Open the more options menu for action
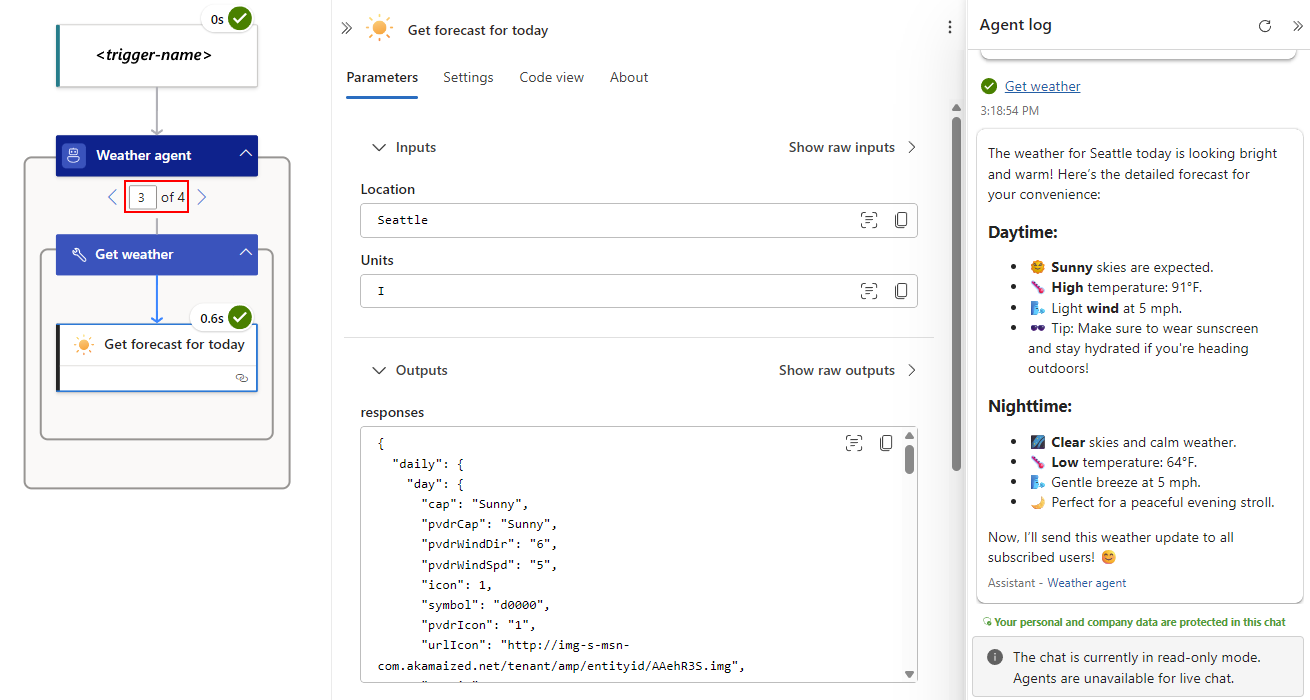Viewport: 1310px width, 700px height. [949, 28]
